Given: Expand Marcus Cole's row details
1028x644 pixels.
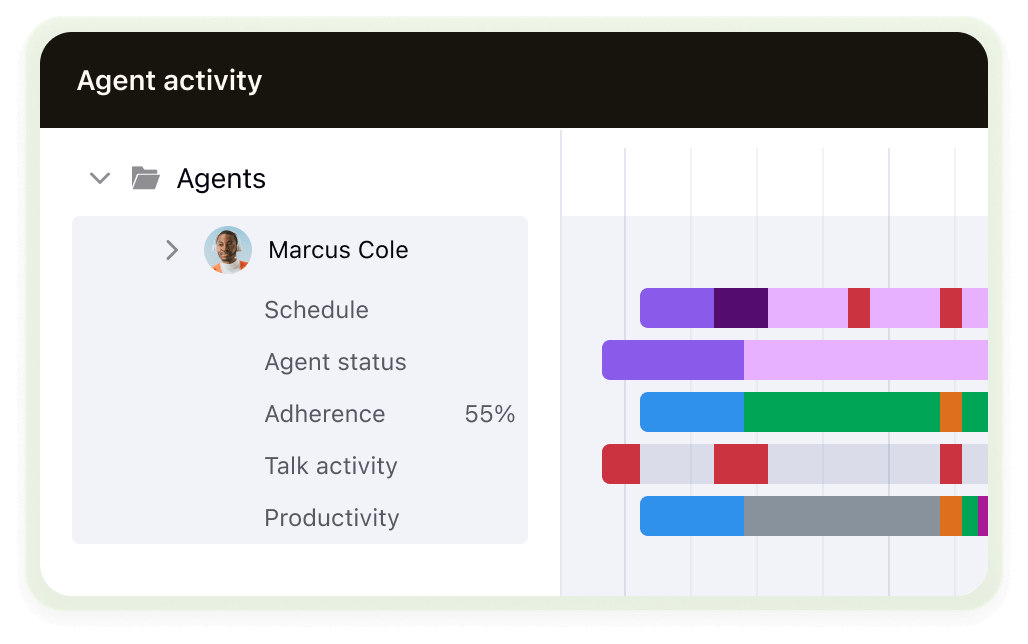Looking at the screenshot, I should click(172, 250).
